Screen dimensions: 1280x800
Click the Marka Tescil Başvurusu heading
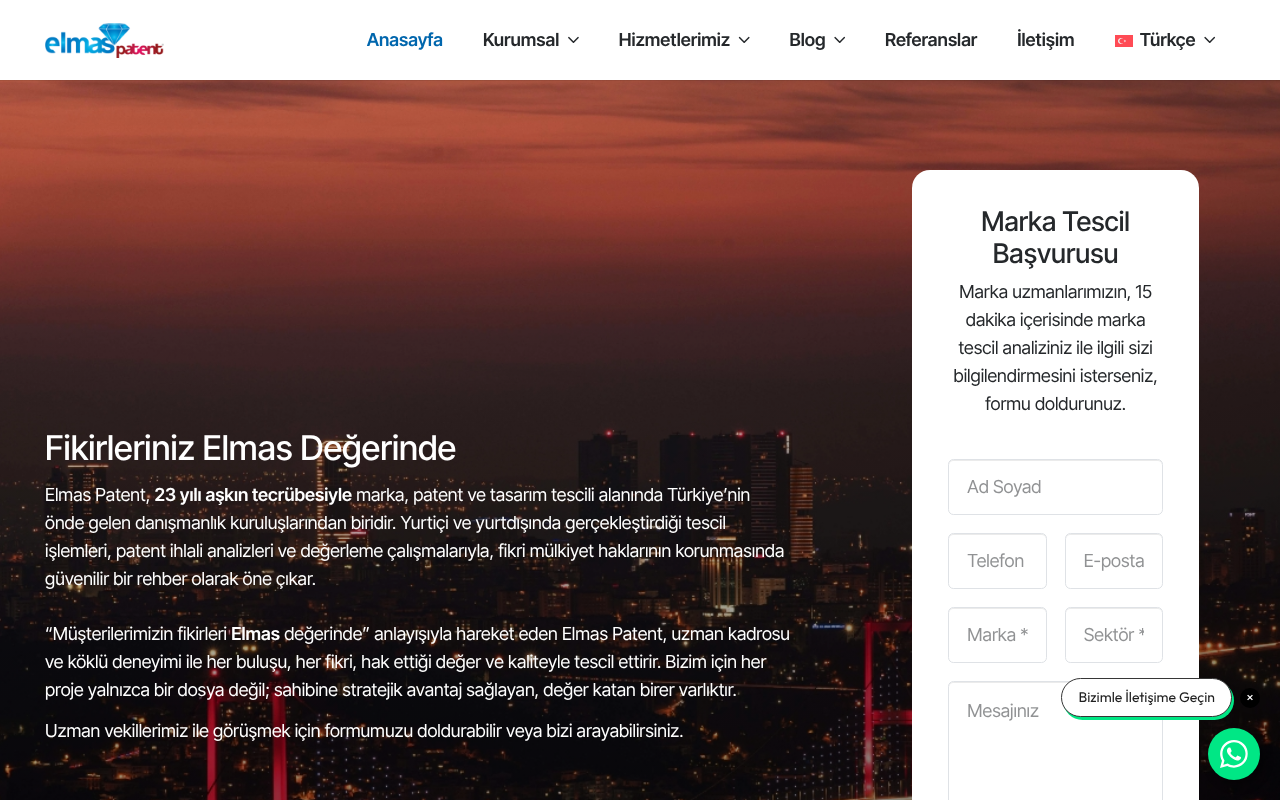coord(1055,237)
